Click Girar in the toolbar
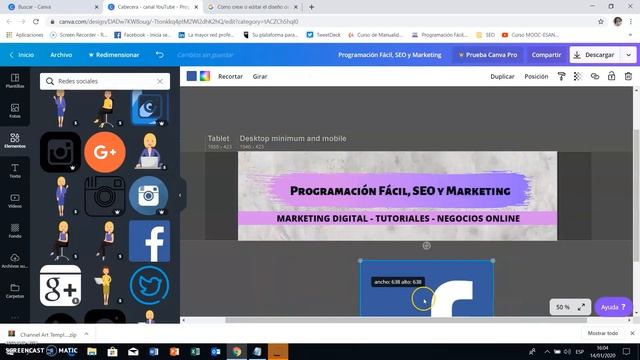The height and width of the screenshot is (360, 640). pos(260,76)
